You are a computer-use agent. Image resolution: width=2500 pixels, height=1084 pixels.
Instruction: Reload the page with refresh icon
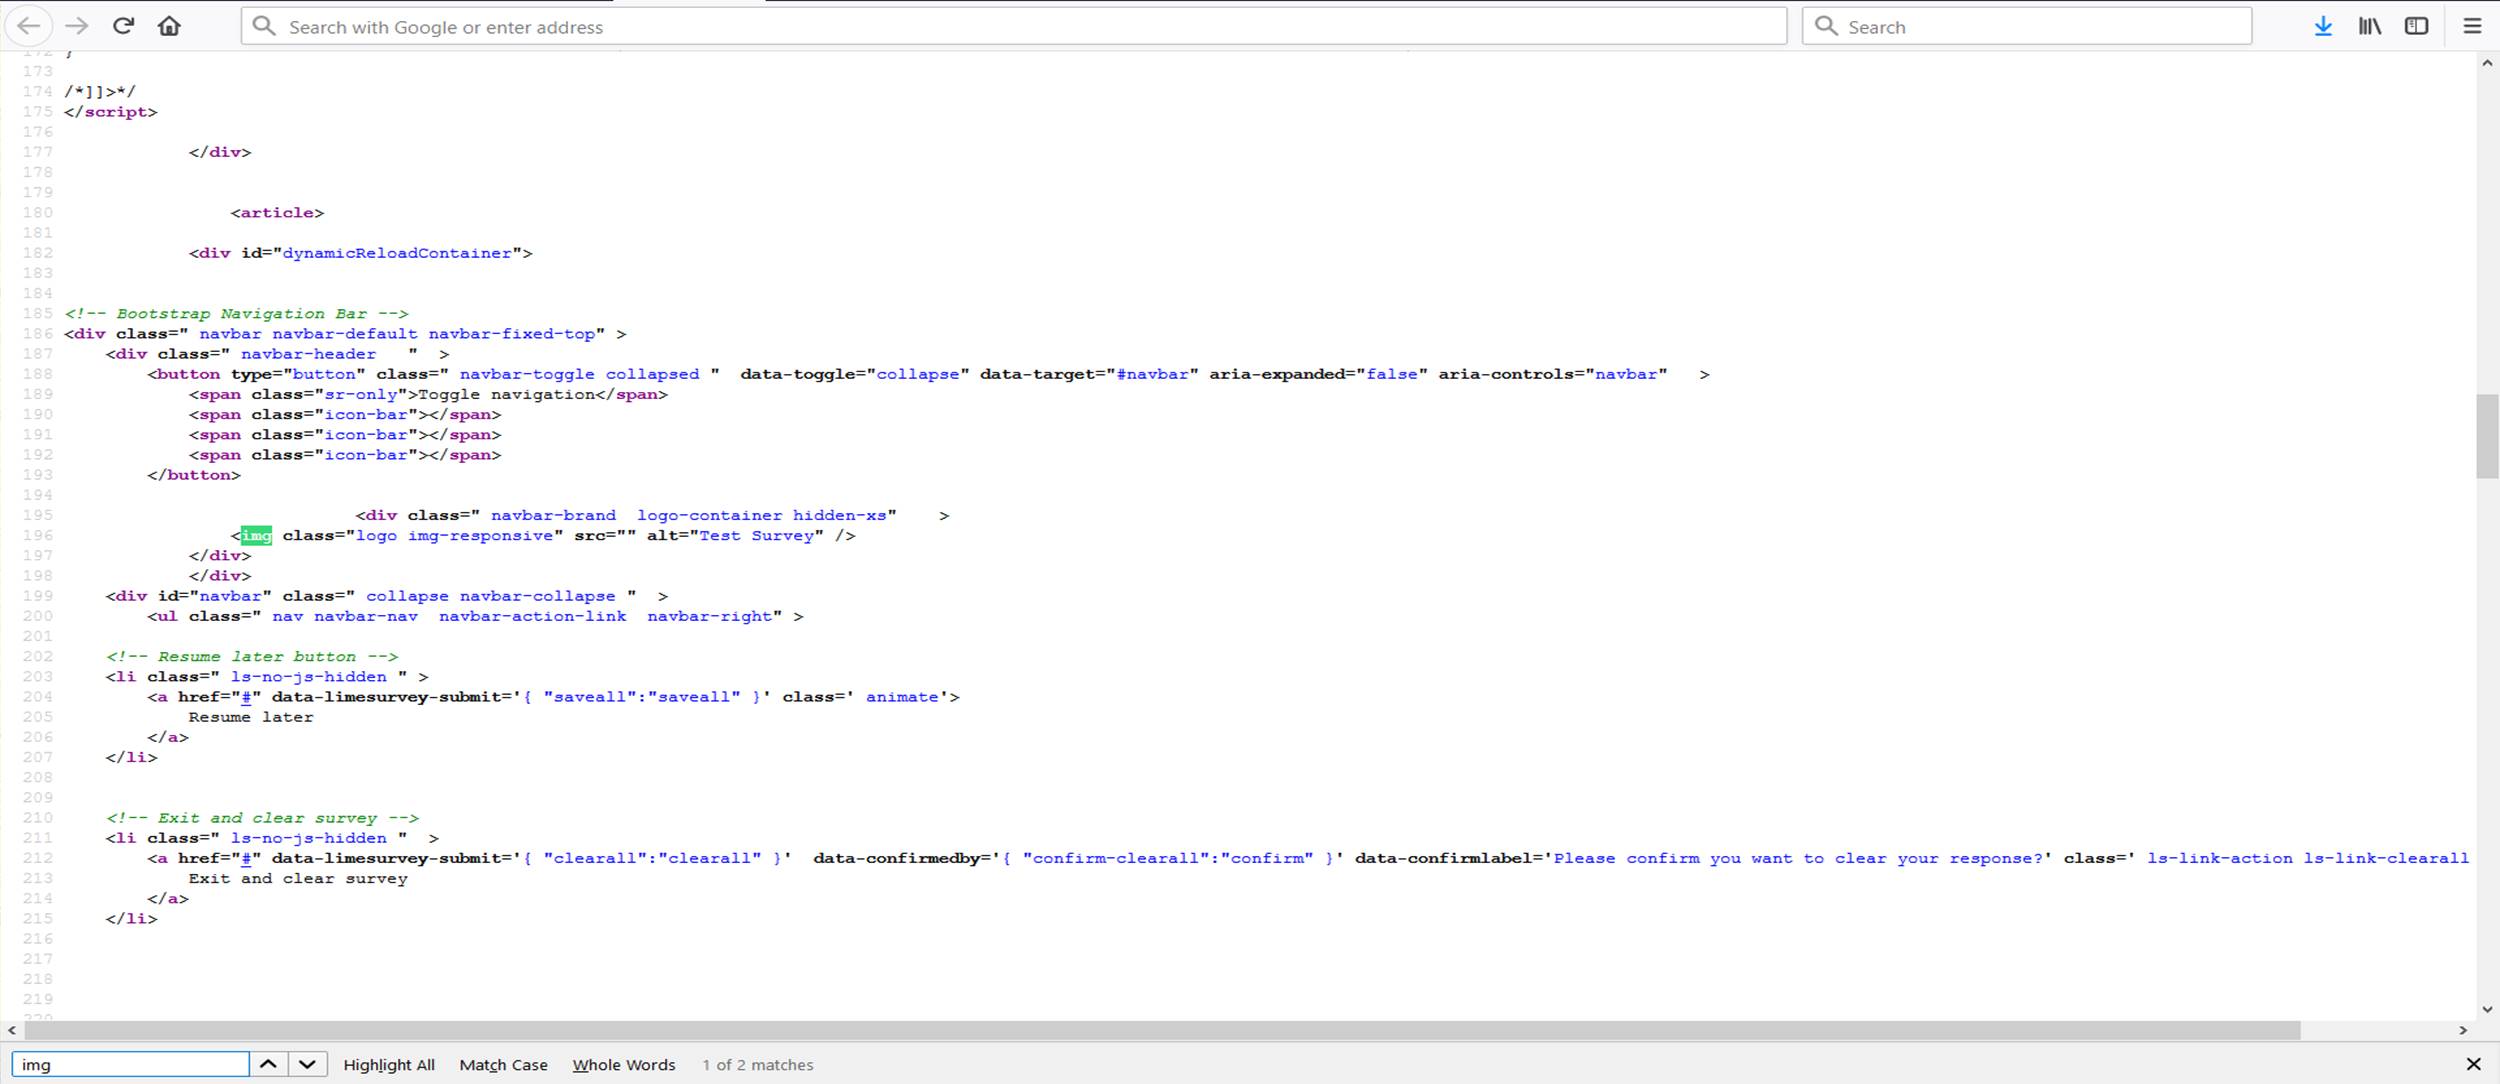pyautogui.click(x=123, y=26)
